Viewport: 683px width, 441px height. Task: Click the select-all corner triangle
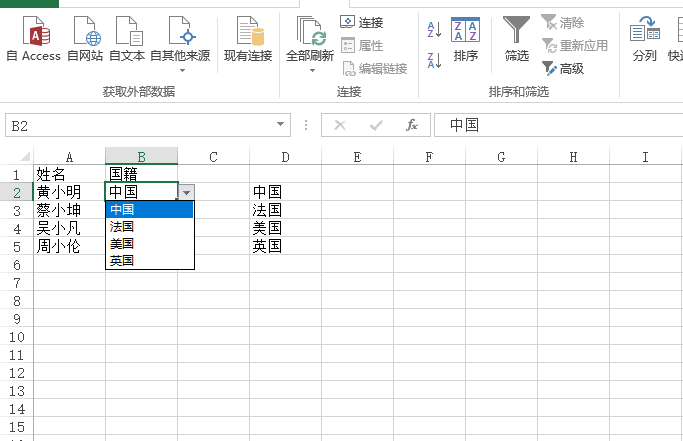coord(25,156)
